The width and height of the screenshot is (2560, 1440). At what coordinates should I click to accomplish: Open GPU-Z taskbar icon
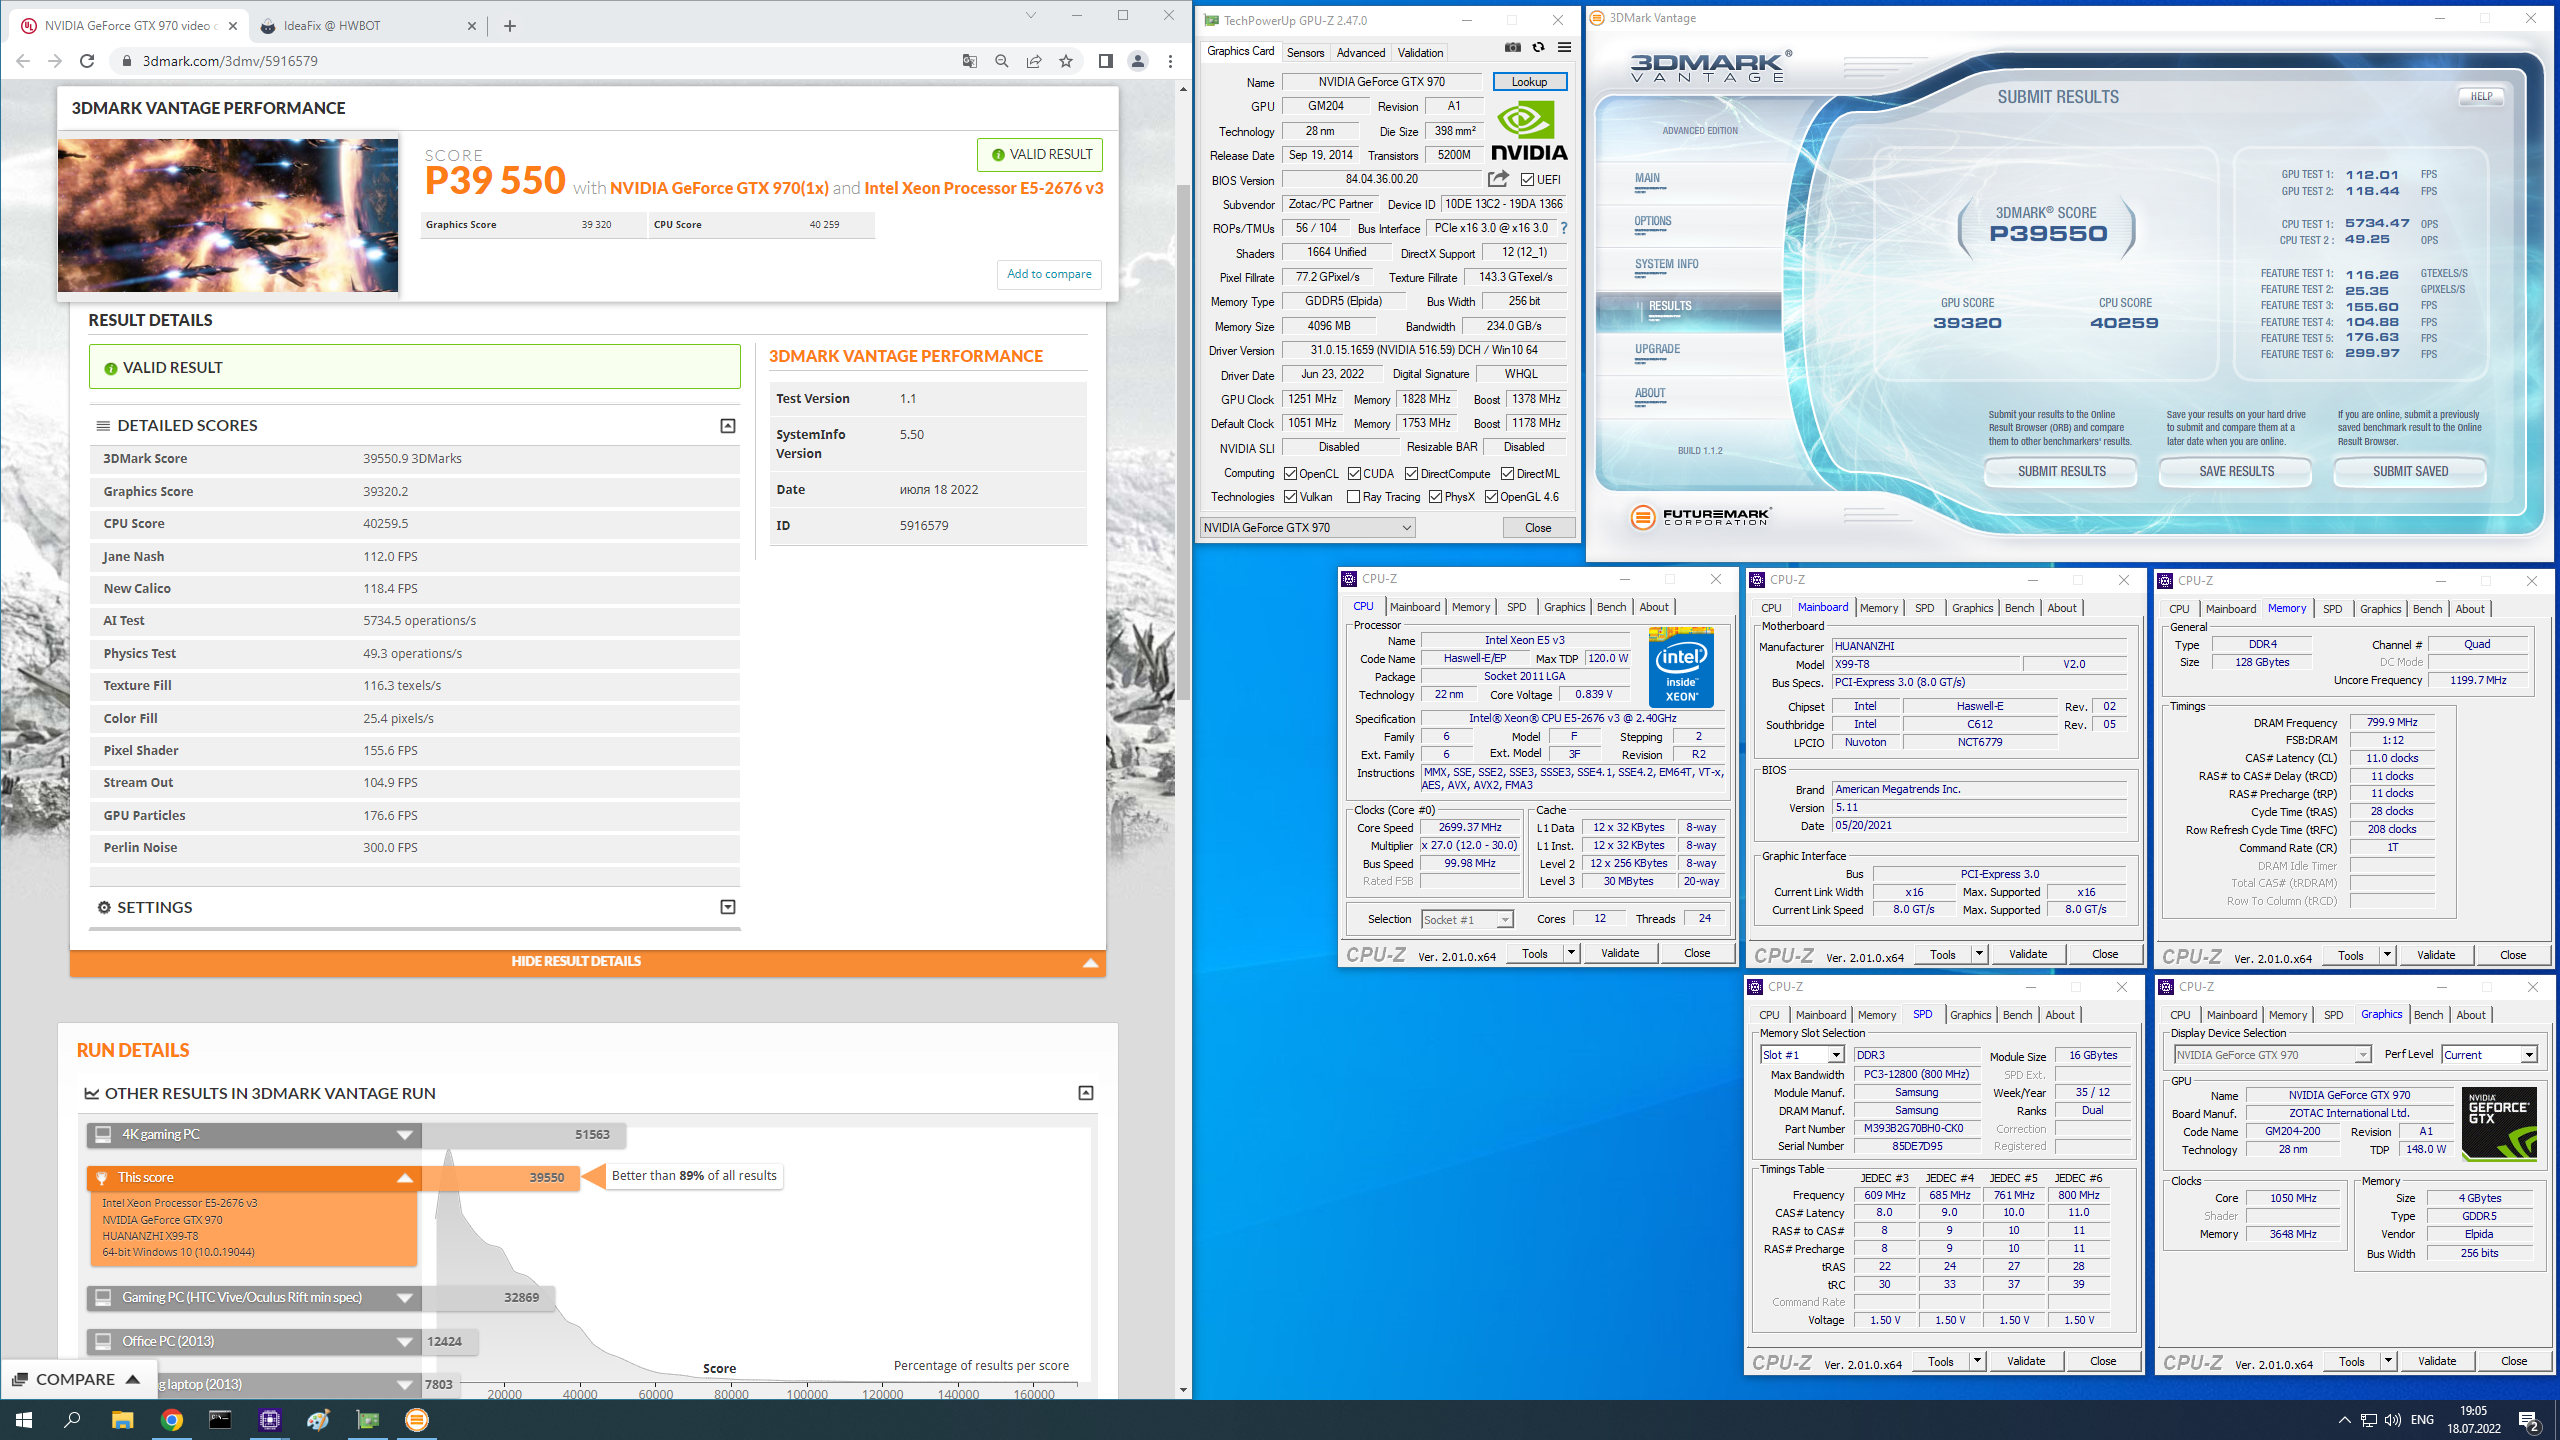pos(367,1419)
